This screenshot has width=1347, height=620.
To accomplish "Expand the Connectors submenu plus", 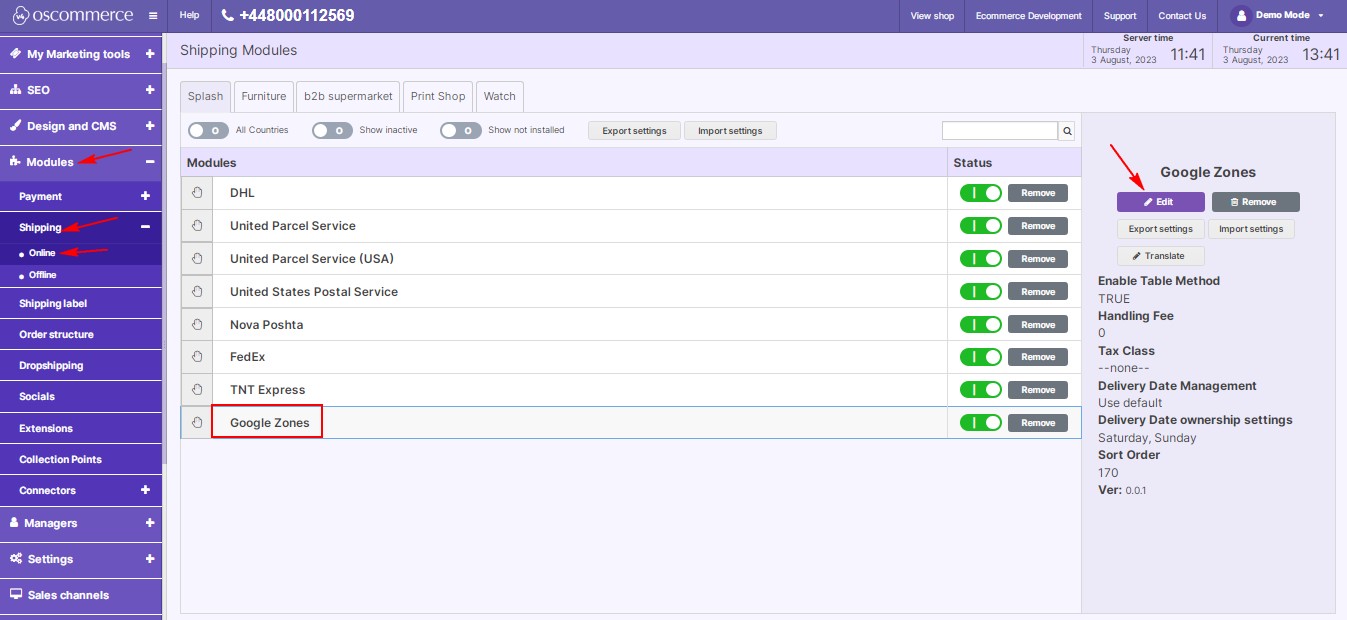I will coord(145,490).
